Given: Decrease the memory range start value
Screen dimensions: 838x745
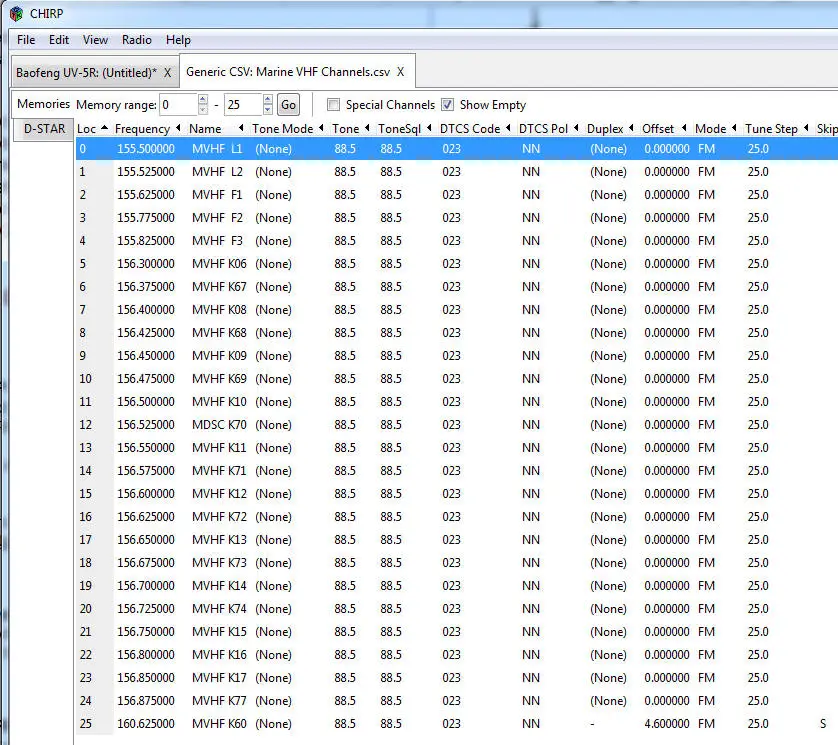Looking at the screenshot, I should tap(203, 110).
